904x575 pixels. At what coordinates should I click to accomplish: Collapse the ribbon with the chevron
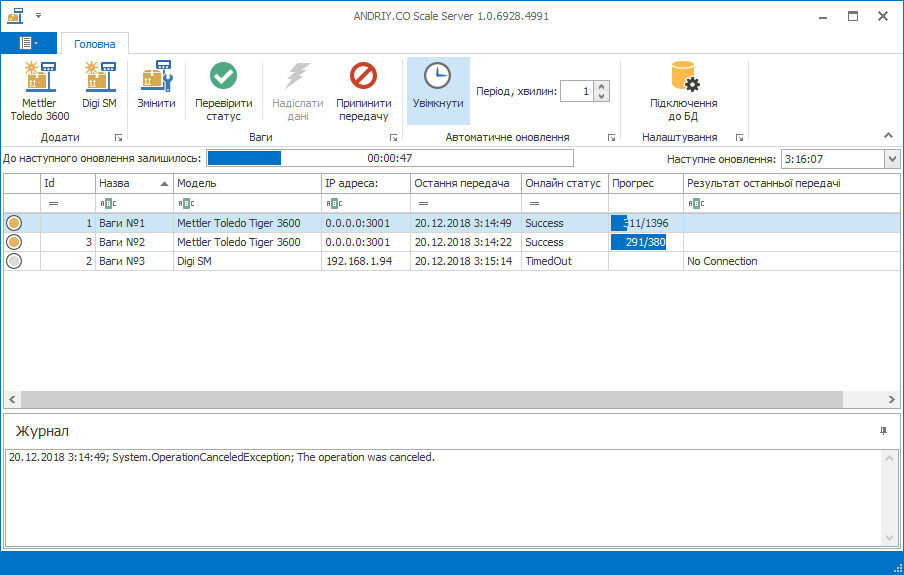point(888,136)
